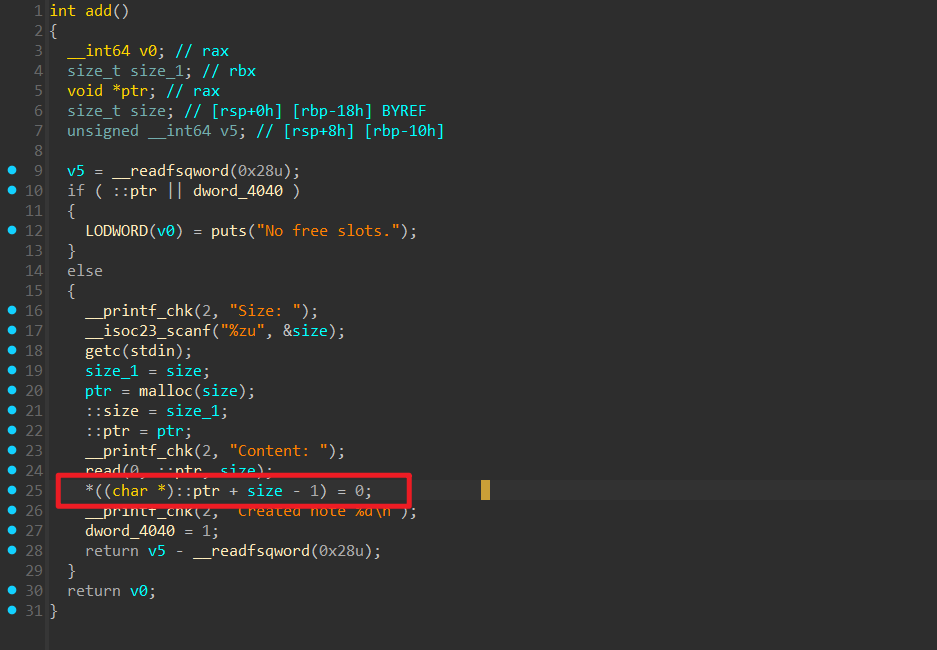Click return v0 statement on line 30
The height and width of the screenshot is (650, 937).
(111, 591)
